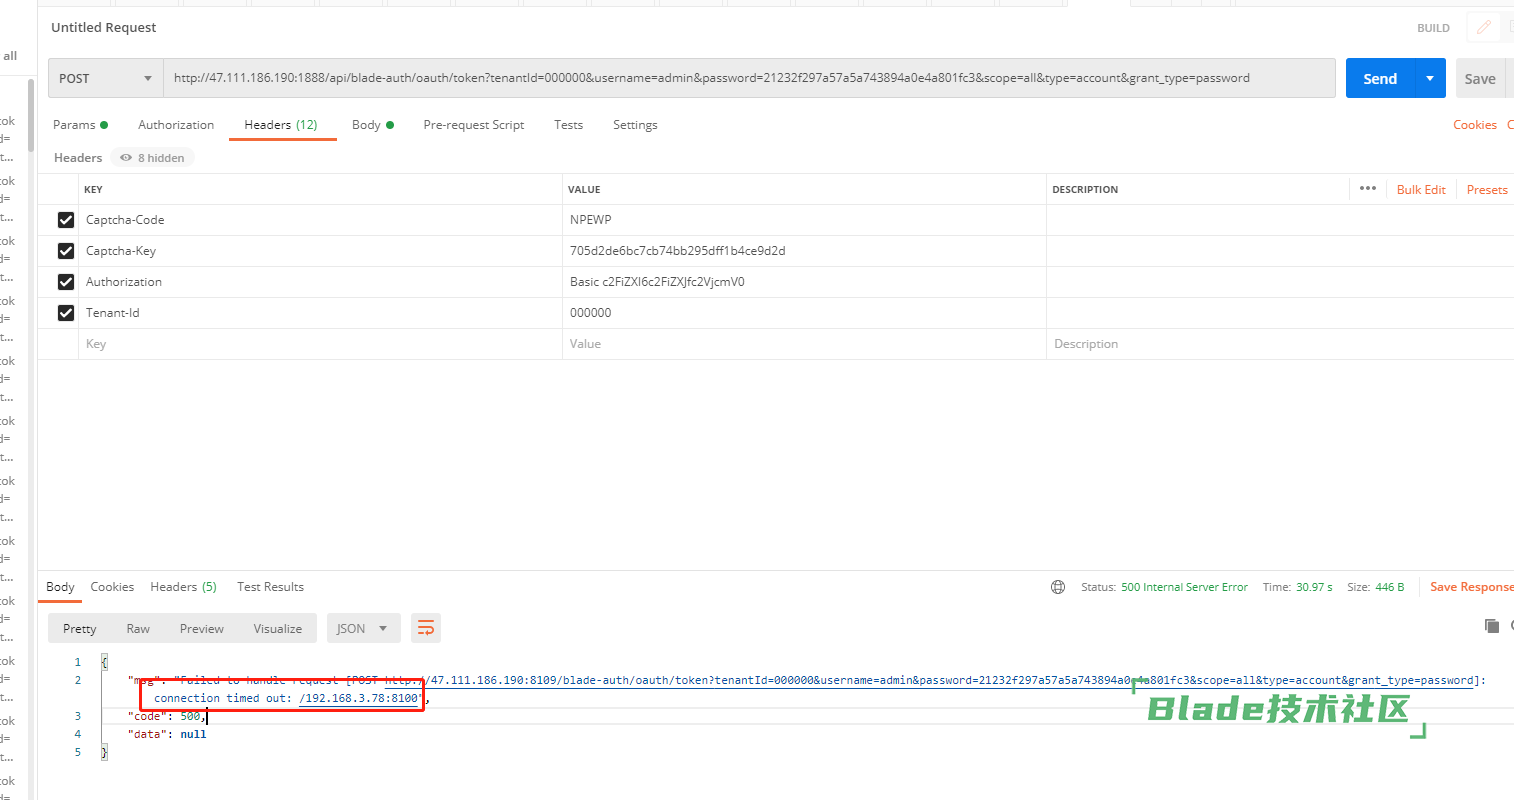Screen dimensions: 1514x800
Task: Click the empty Description field in new row
Action: point(1280,344)
